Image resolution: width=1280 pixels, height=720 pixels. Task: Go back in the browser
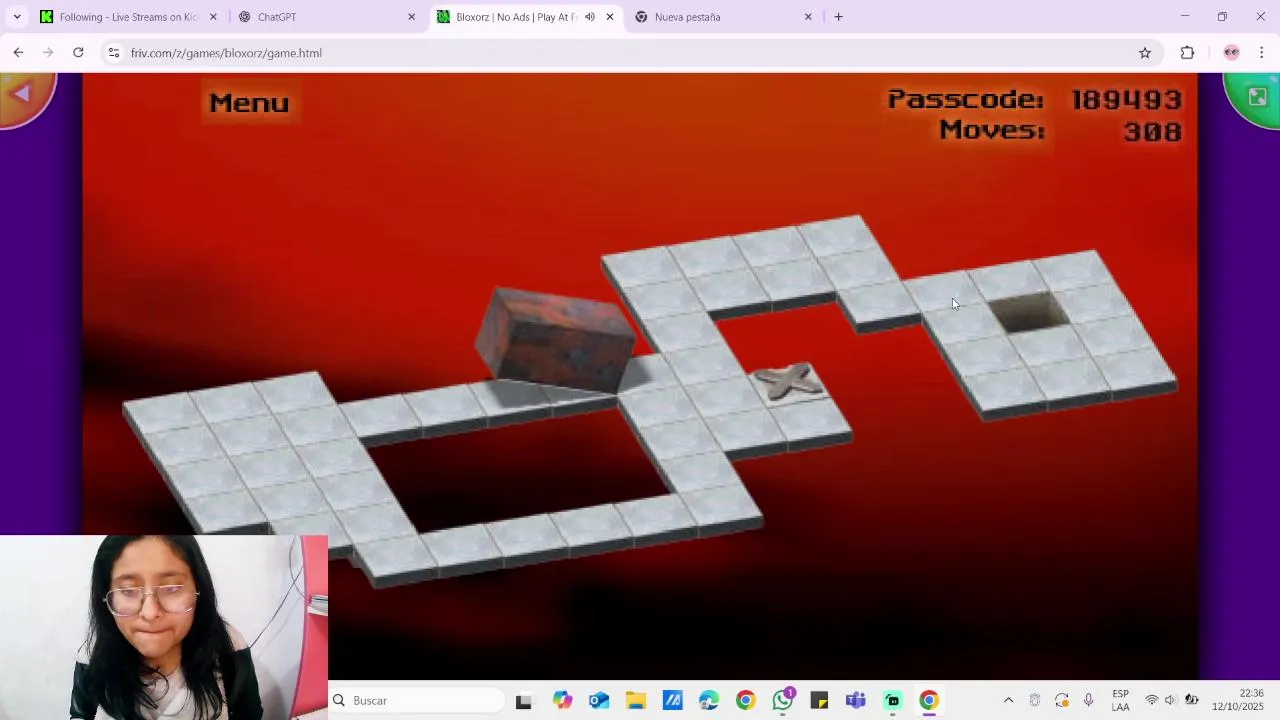click(18, 53)
